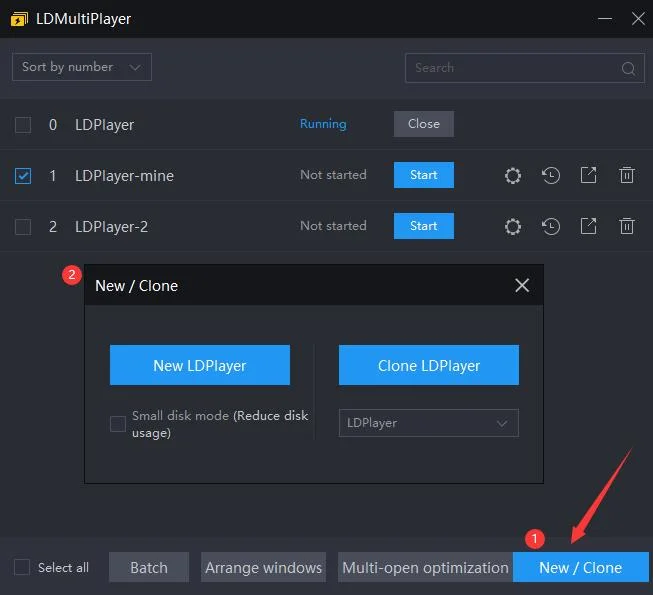Click the New / Clone bottom button
This screenshot has height=595, width=653.
tap(581, 567)
